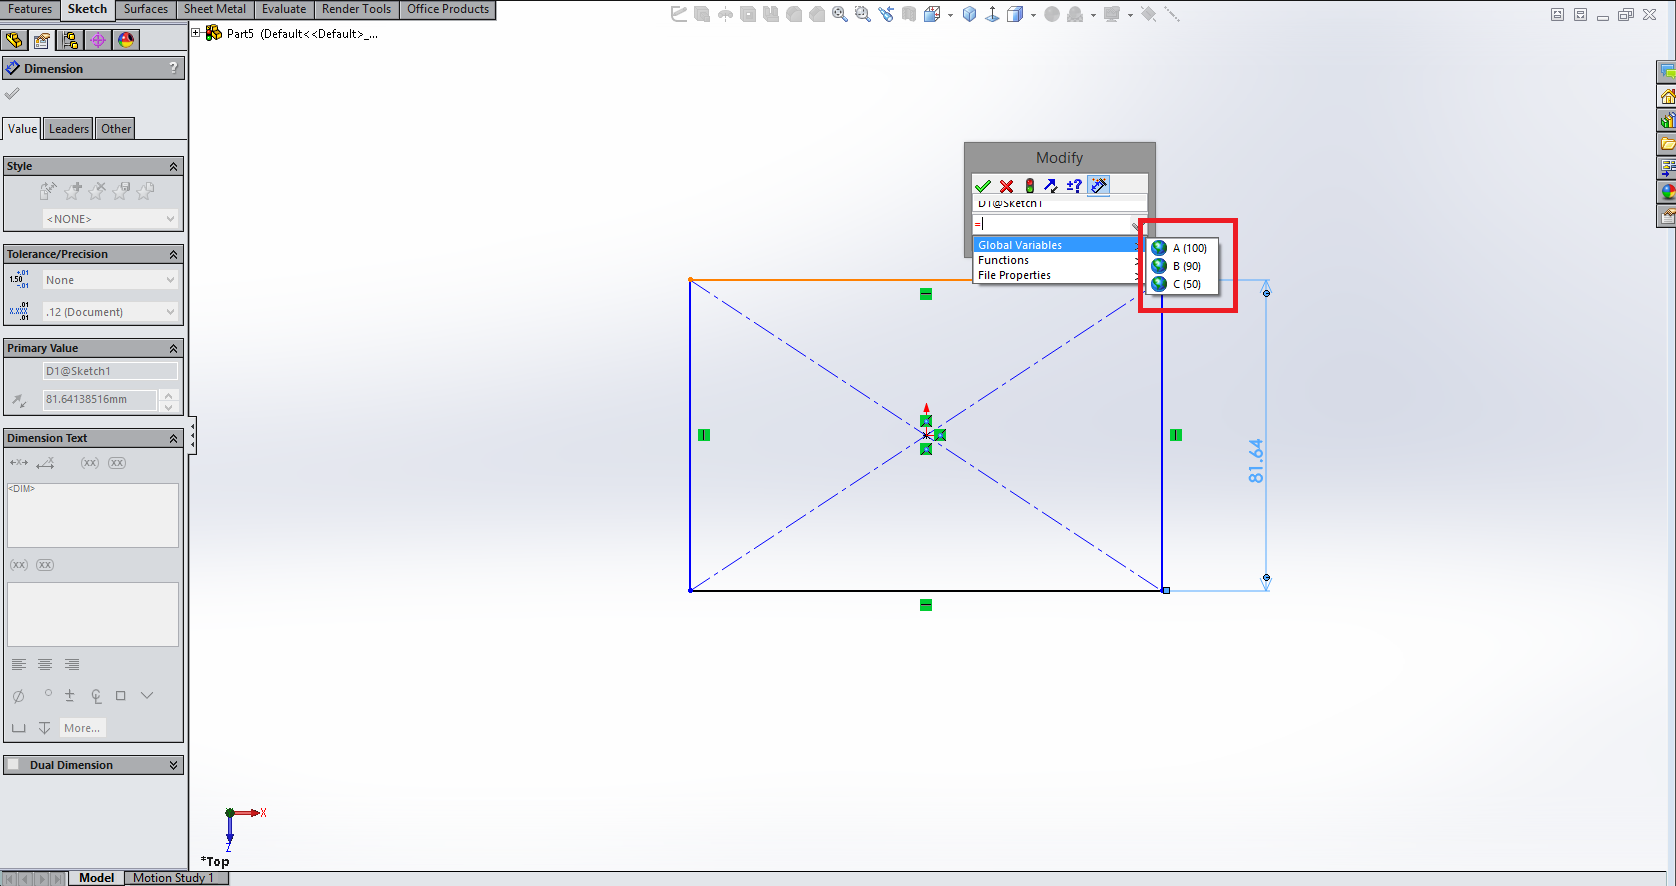The height and width of the screenshot is (886, 1676).
Task: Collapse the Tolerance/Precision section
Action: coord(174,254)
